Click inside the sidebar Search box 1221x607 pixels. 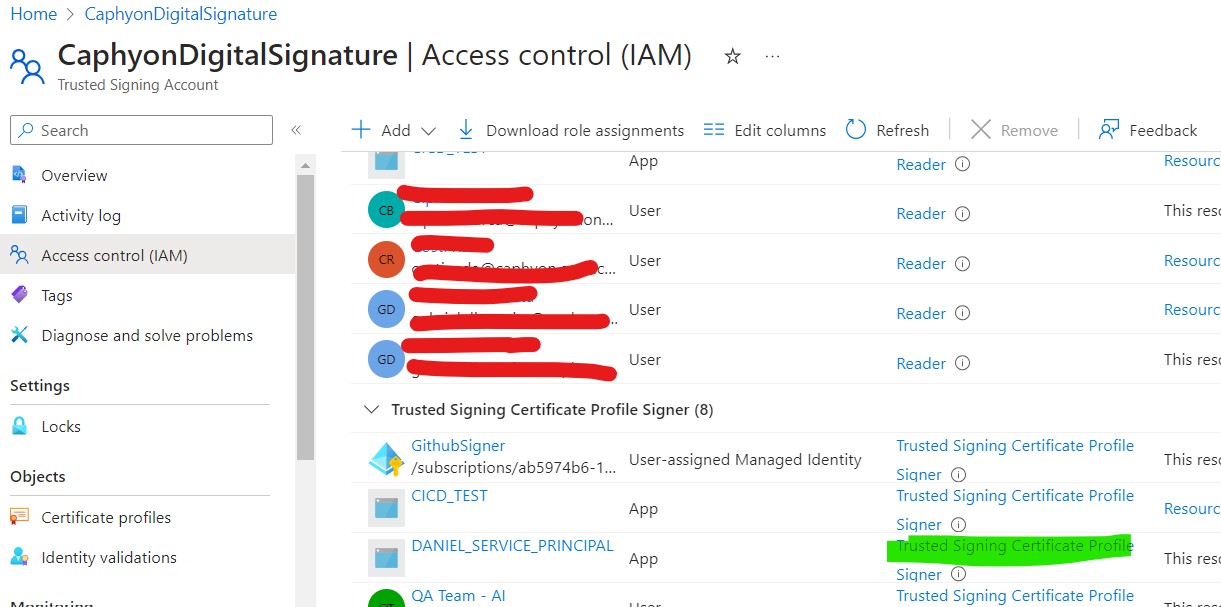(x=140, y=130)
